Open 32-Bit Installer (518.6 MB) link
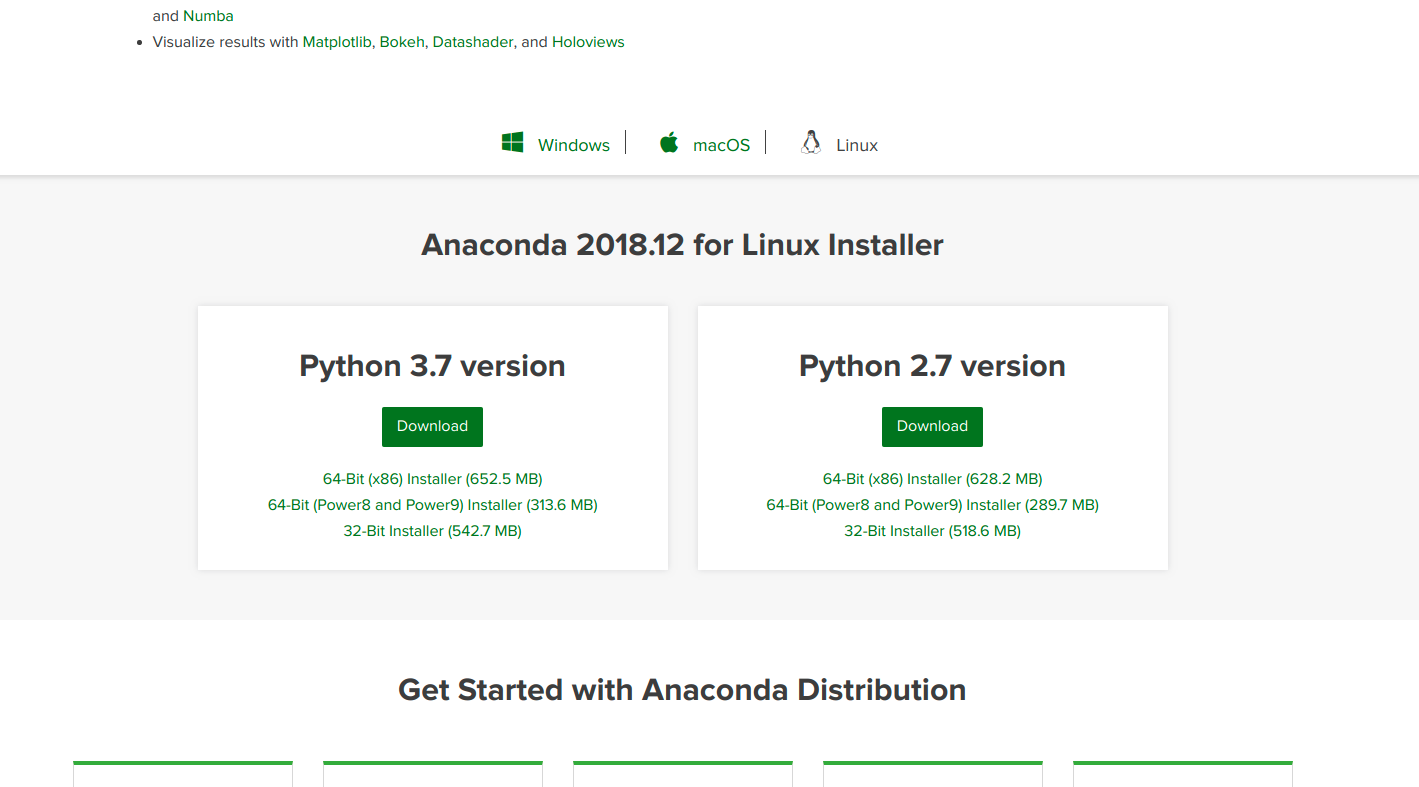The width and height of the screenshot is (1419, 787). pyautogui.click(x=933, y=531)
